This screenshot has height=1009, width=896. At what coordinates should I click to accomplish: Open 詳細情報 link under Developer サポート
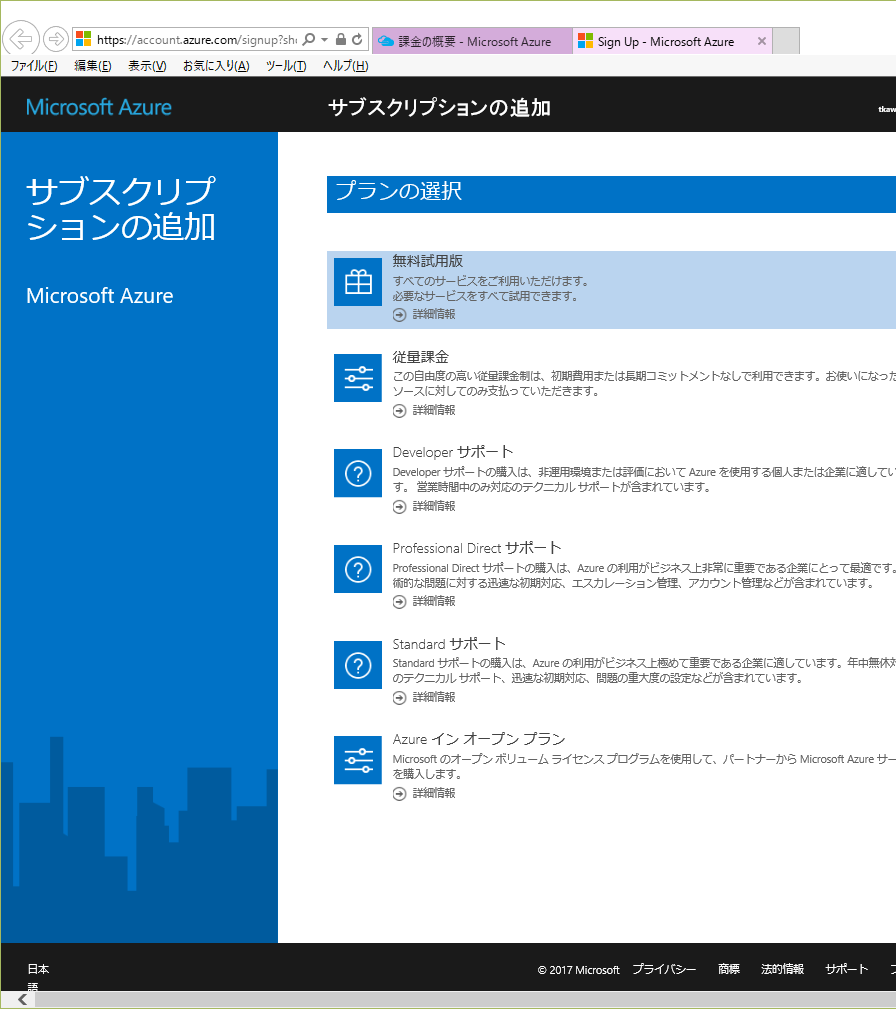[x=434, y=506]
